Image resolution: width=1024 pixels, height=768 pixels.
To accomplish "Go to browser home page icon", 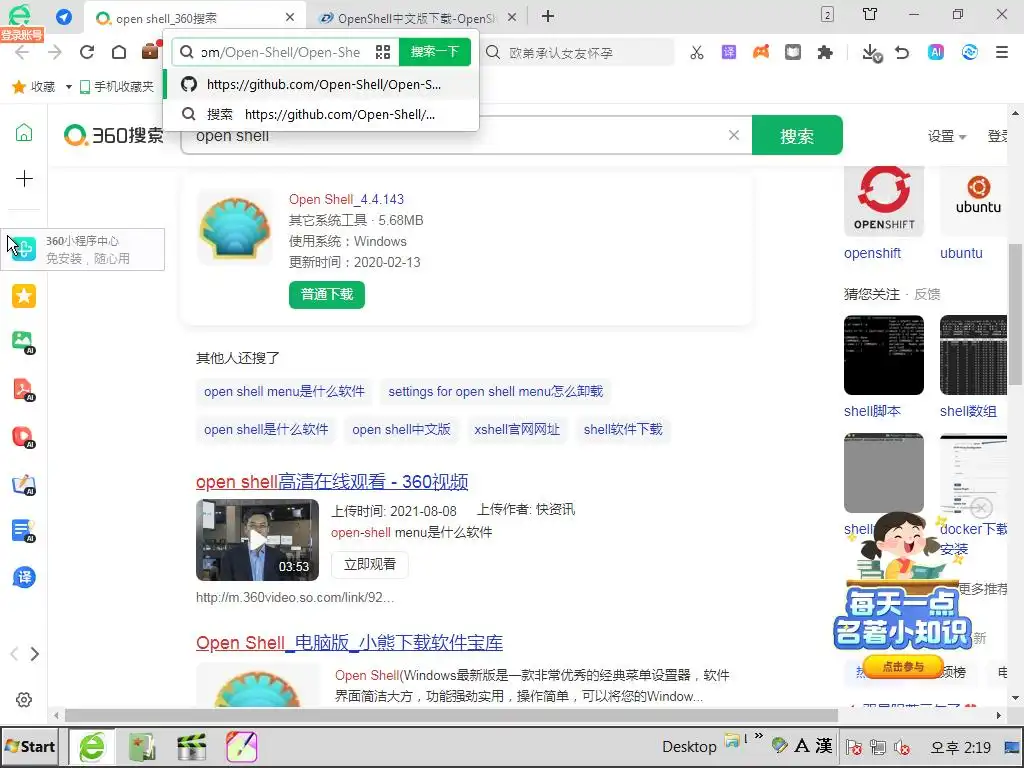I will [x=119, y=52].
